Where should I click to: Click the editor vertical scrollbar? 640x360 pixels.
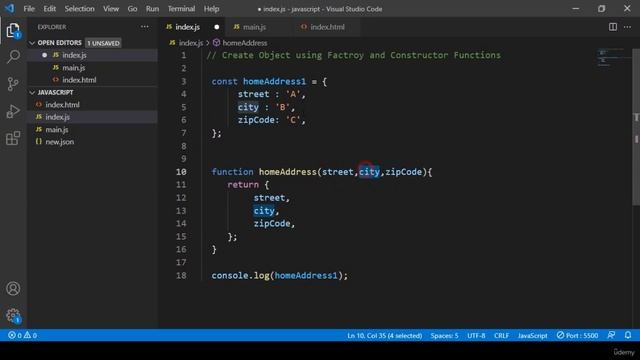[x=636, y=127]
